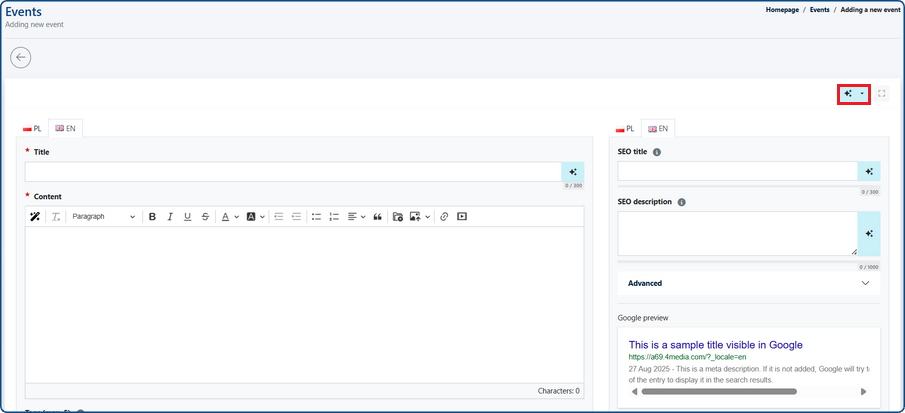Insert a bulleted list
This screenshot has height=413, width=905.
(316, 217)
